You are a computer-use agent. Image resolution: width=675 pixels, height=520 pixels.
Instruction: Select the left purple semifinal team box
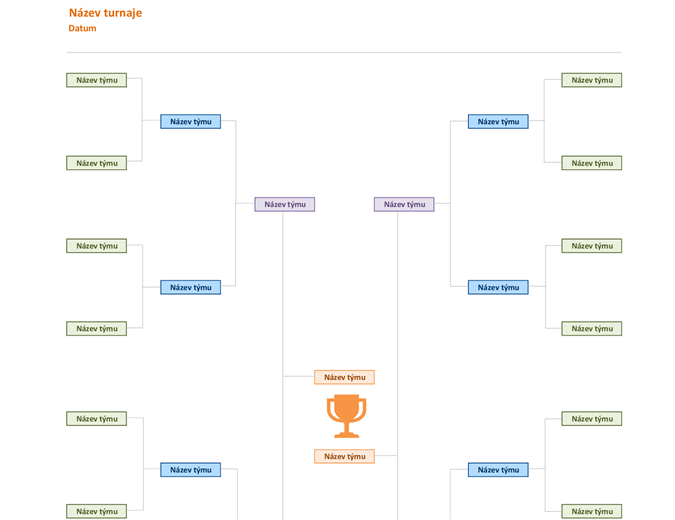(x=285, y=204)
